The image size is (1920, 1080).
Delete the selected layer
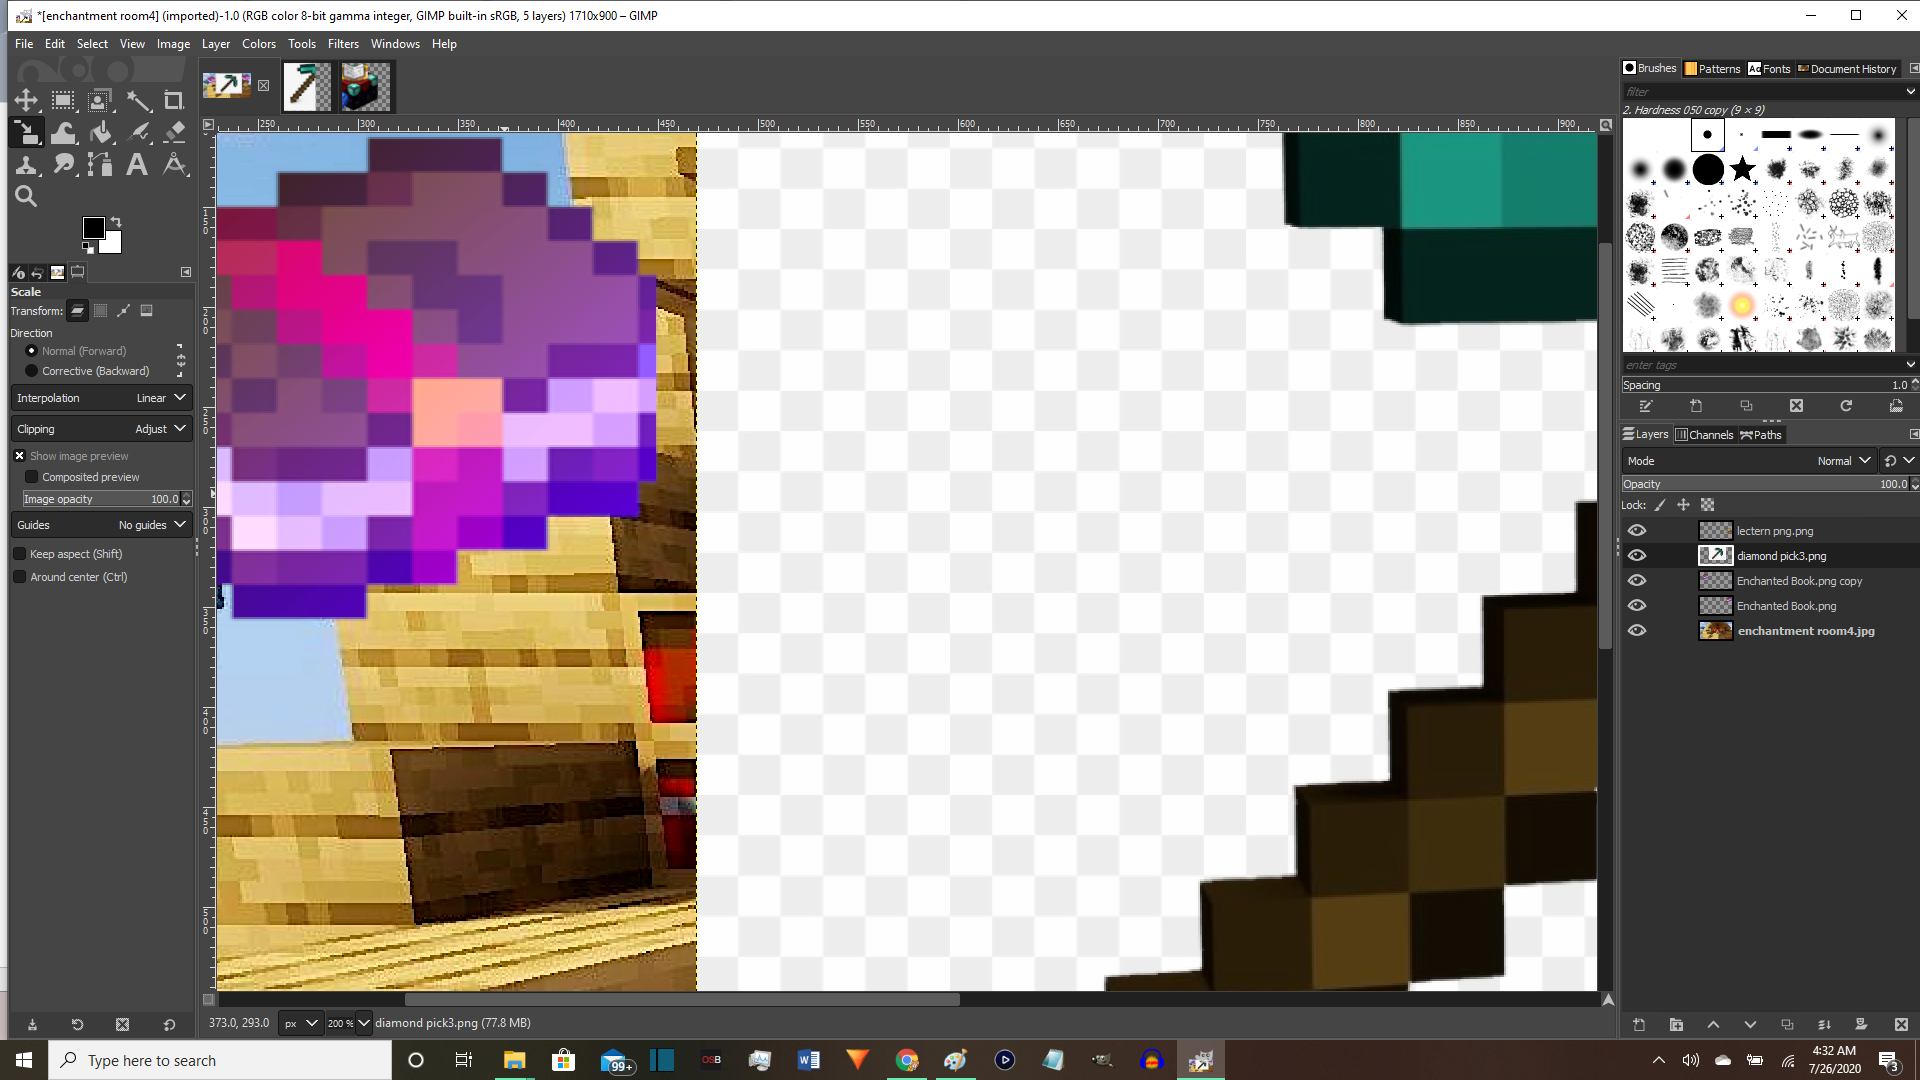point(1901,1025)
